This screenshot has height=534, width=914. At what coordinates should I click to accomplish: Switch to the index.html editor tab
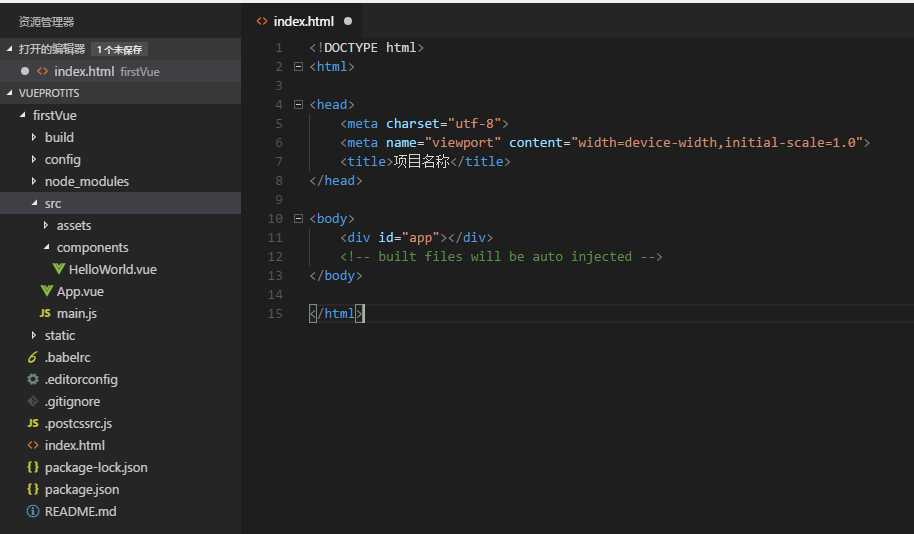pos(304,21)
